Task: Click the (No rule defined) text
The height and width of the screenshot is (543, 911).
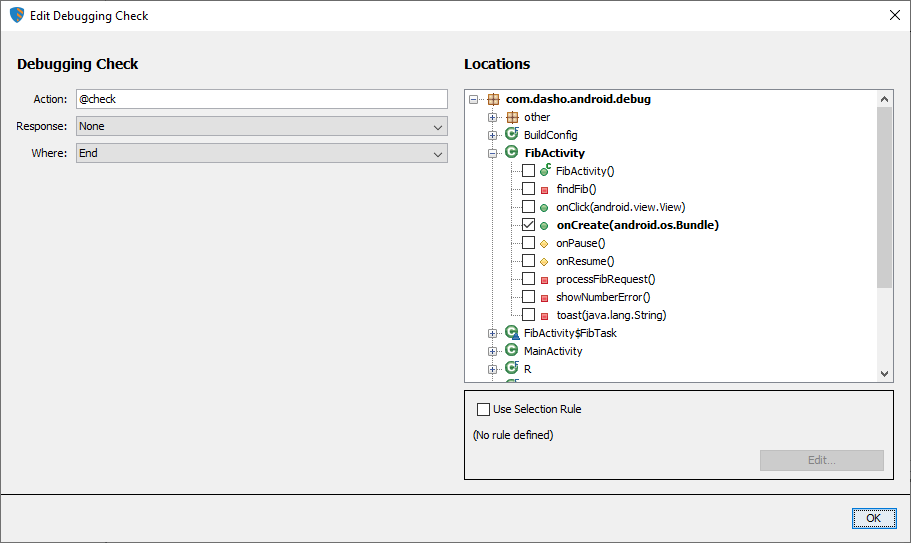Action: pyautogui.click(x=513, y=435)
